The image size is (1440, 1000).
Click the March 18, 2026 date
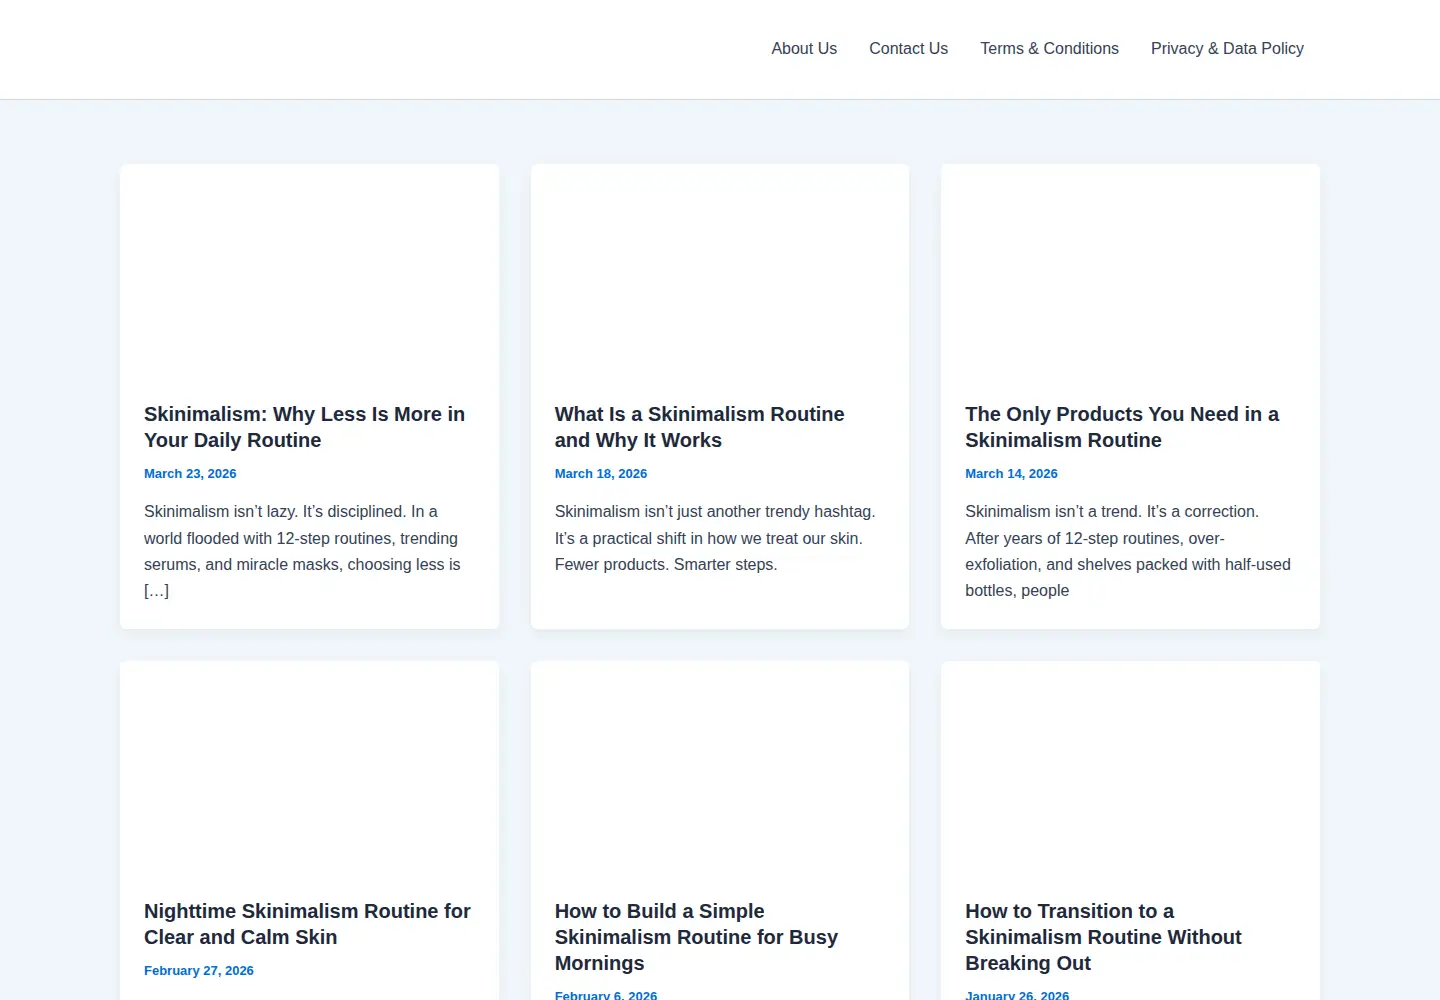pyautogui.click(x=601, y=474)
